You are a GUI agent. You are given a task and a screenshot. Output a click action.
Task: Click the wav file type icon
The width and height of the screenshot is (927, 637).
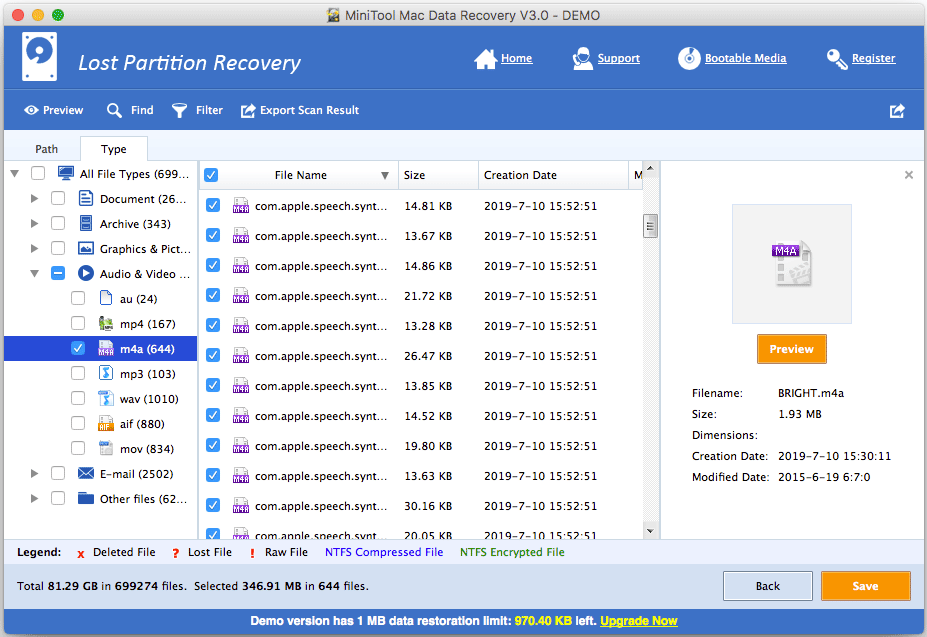(x=106, y=398)
